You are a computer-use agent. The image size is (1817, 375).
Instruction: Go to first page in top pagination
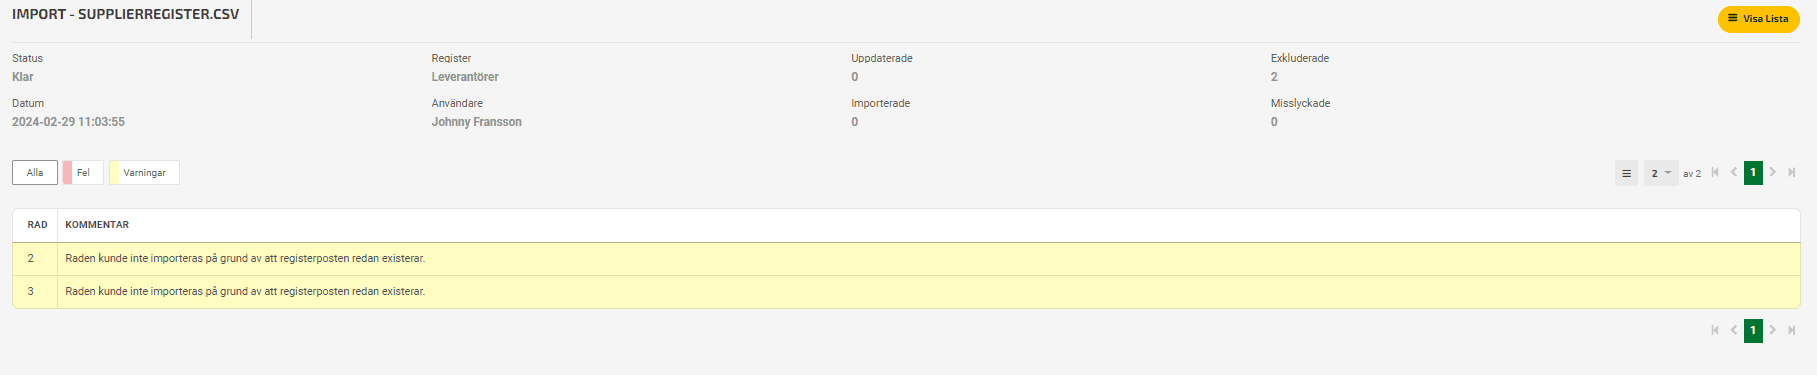(1715, 172)
